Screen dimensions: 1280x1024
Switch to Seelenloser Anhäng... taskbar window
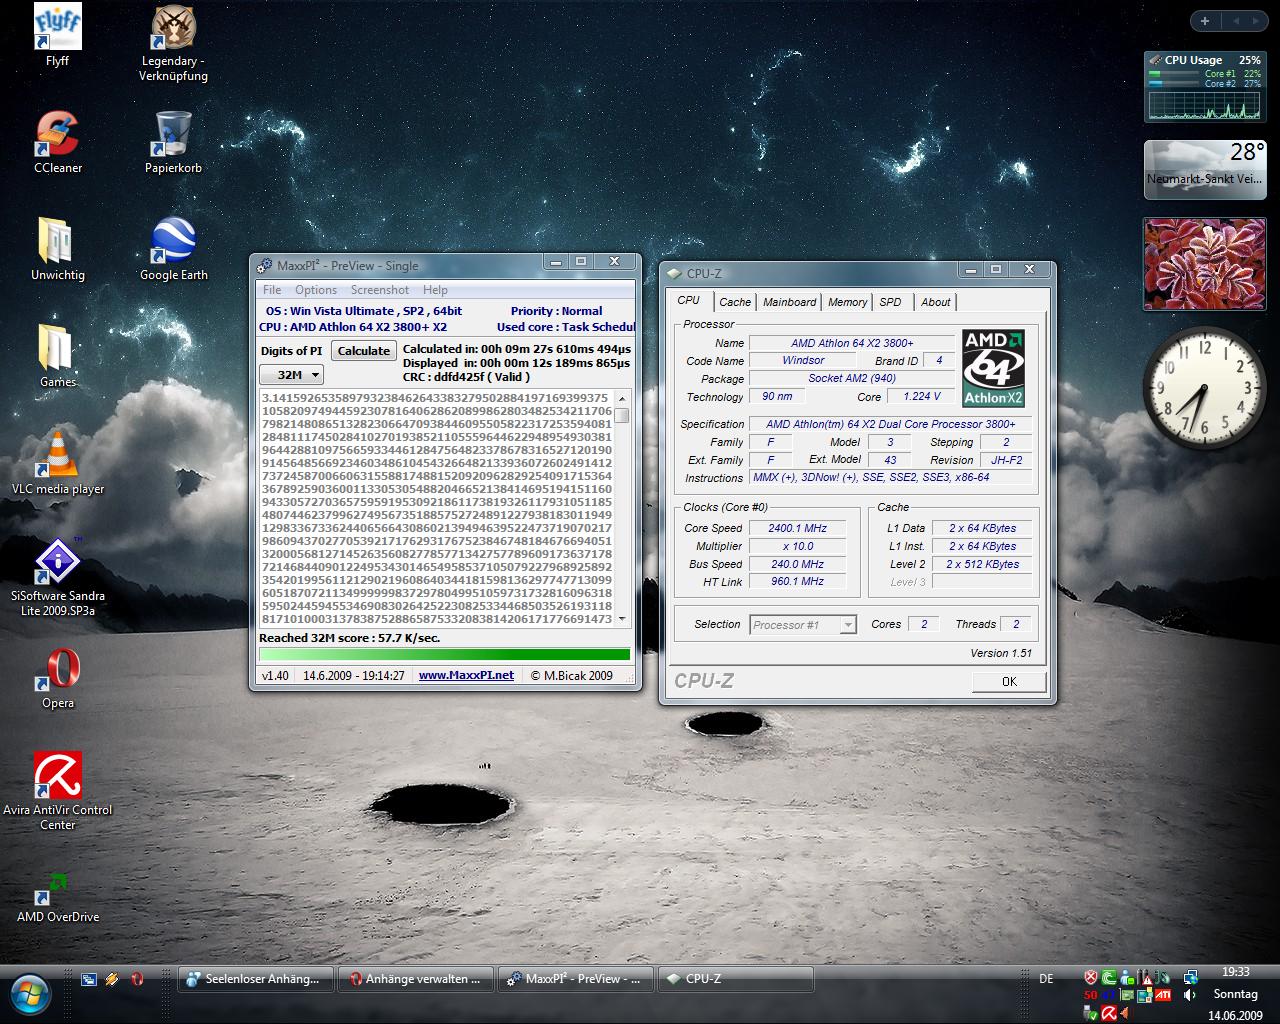tap(256, 979)
